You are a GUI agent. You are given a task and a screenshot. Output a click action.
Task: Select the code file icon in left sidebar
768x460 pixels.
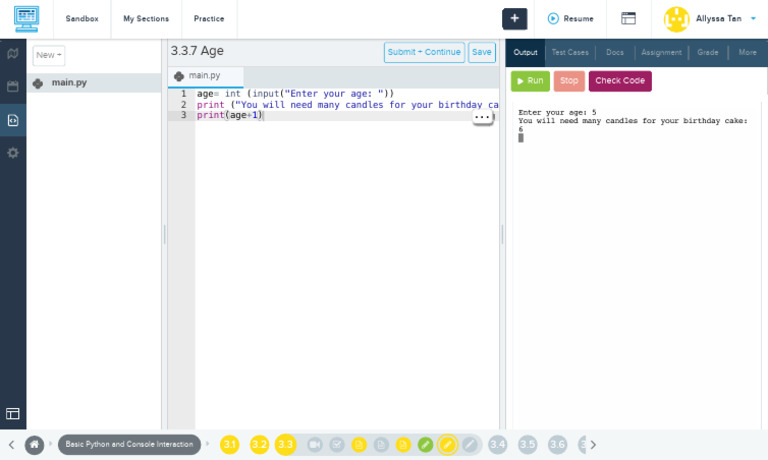[13, 120]
